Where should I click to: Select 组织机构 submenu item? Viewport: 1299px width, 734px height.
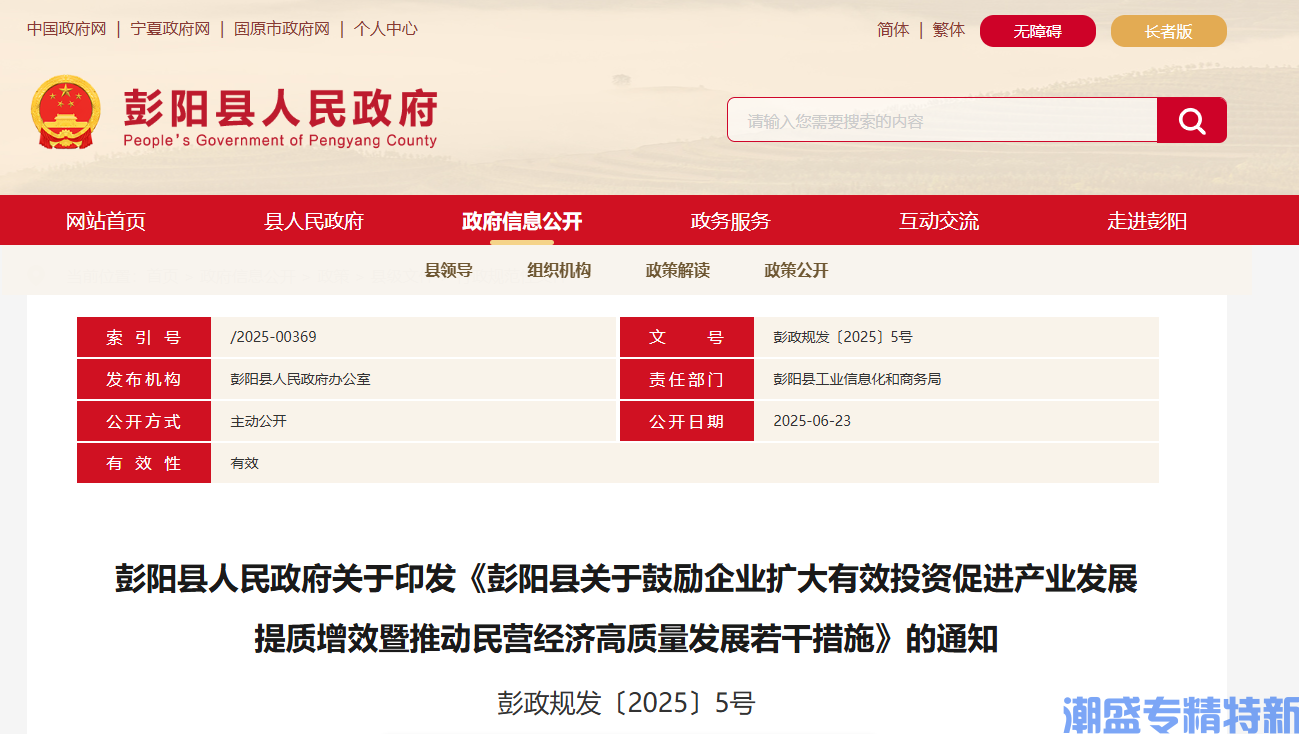point(559,270)
